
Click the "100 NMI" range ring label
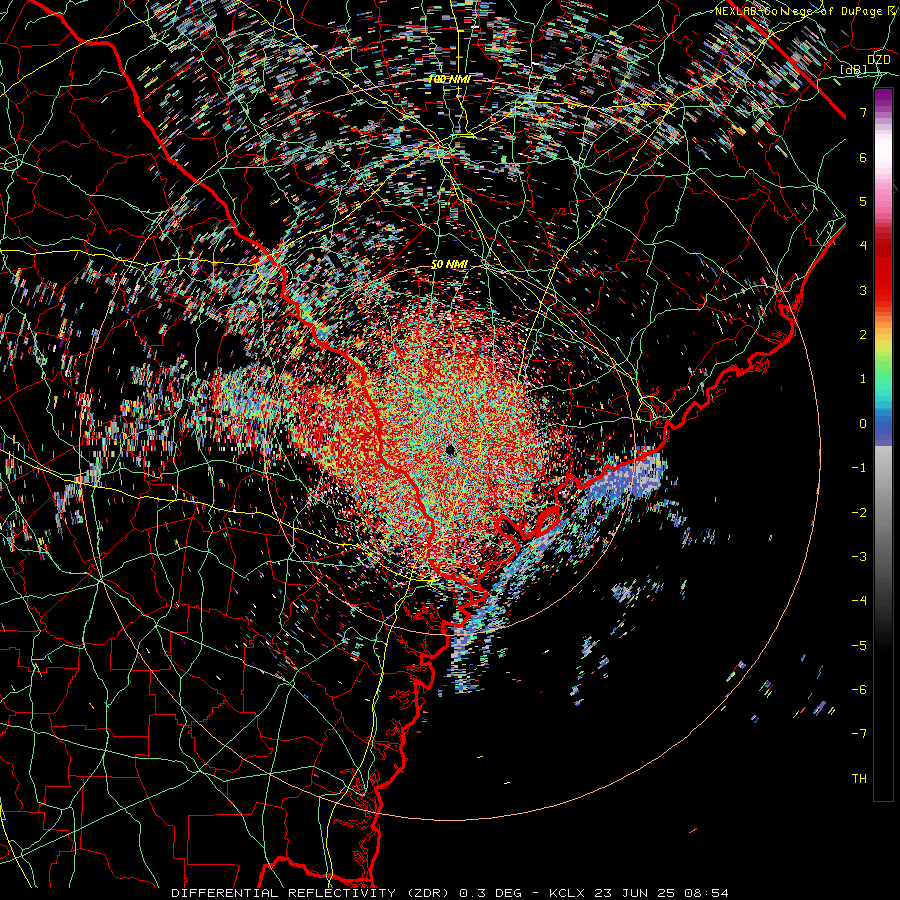449,79
